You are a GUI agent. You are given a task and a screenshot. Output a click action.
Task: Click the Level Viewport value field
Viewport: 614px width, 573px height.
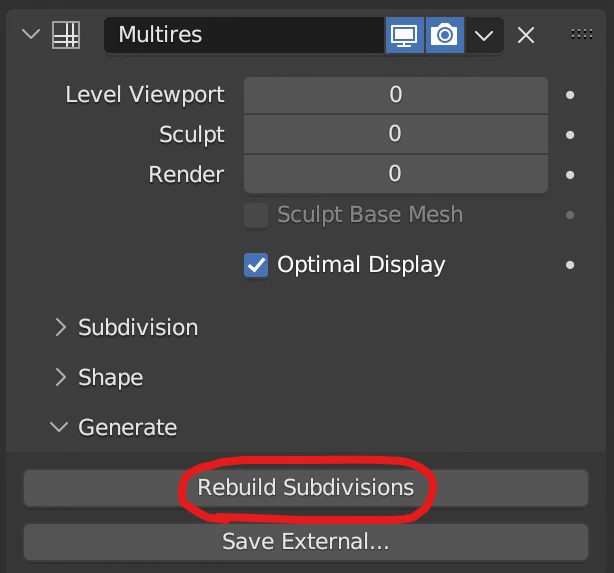(395, 95)
